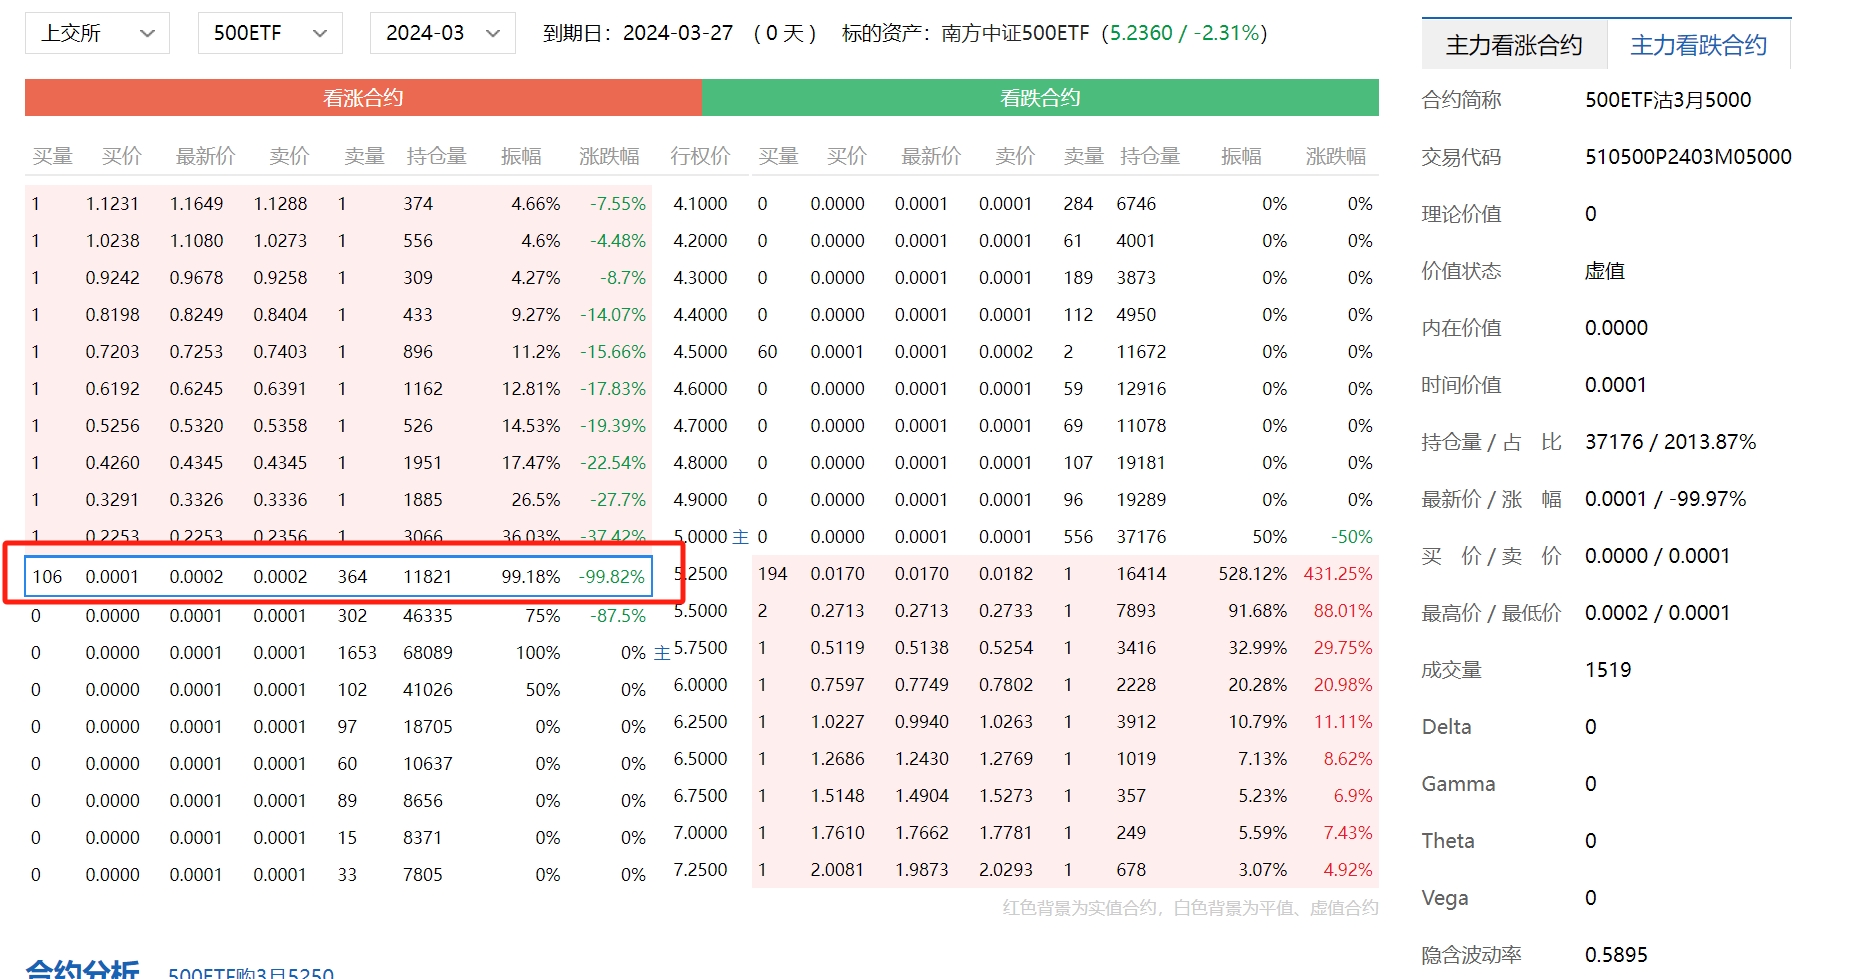Screen dimensions: 1875x979
Task: Click 价值状态 value 虚值
Action: point(1605,271)
